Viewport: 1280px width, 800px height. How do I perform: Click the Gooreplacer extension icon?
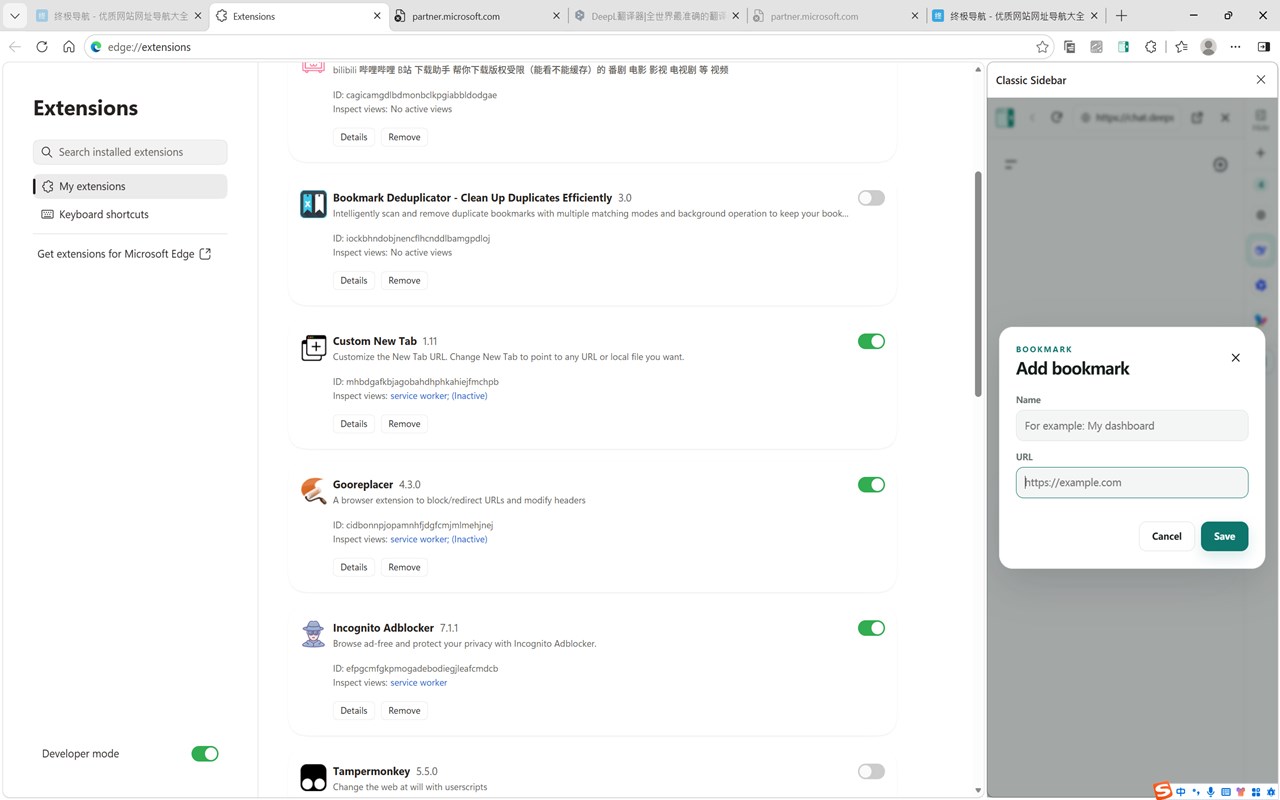(x=313, y=491)
